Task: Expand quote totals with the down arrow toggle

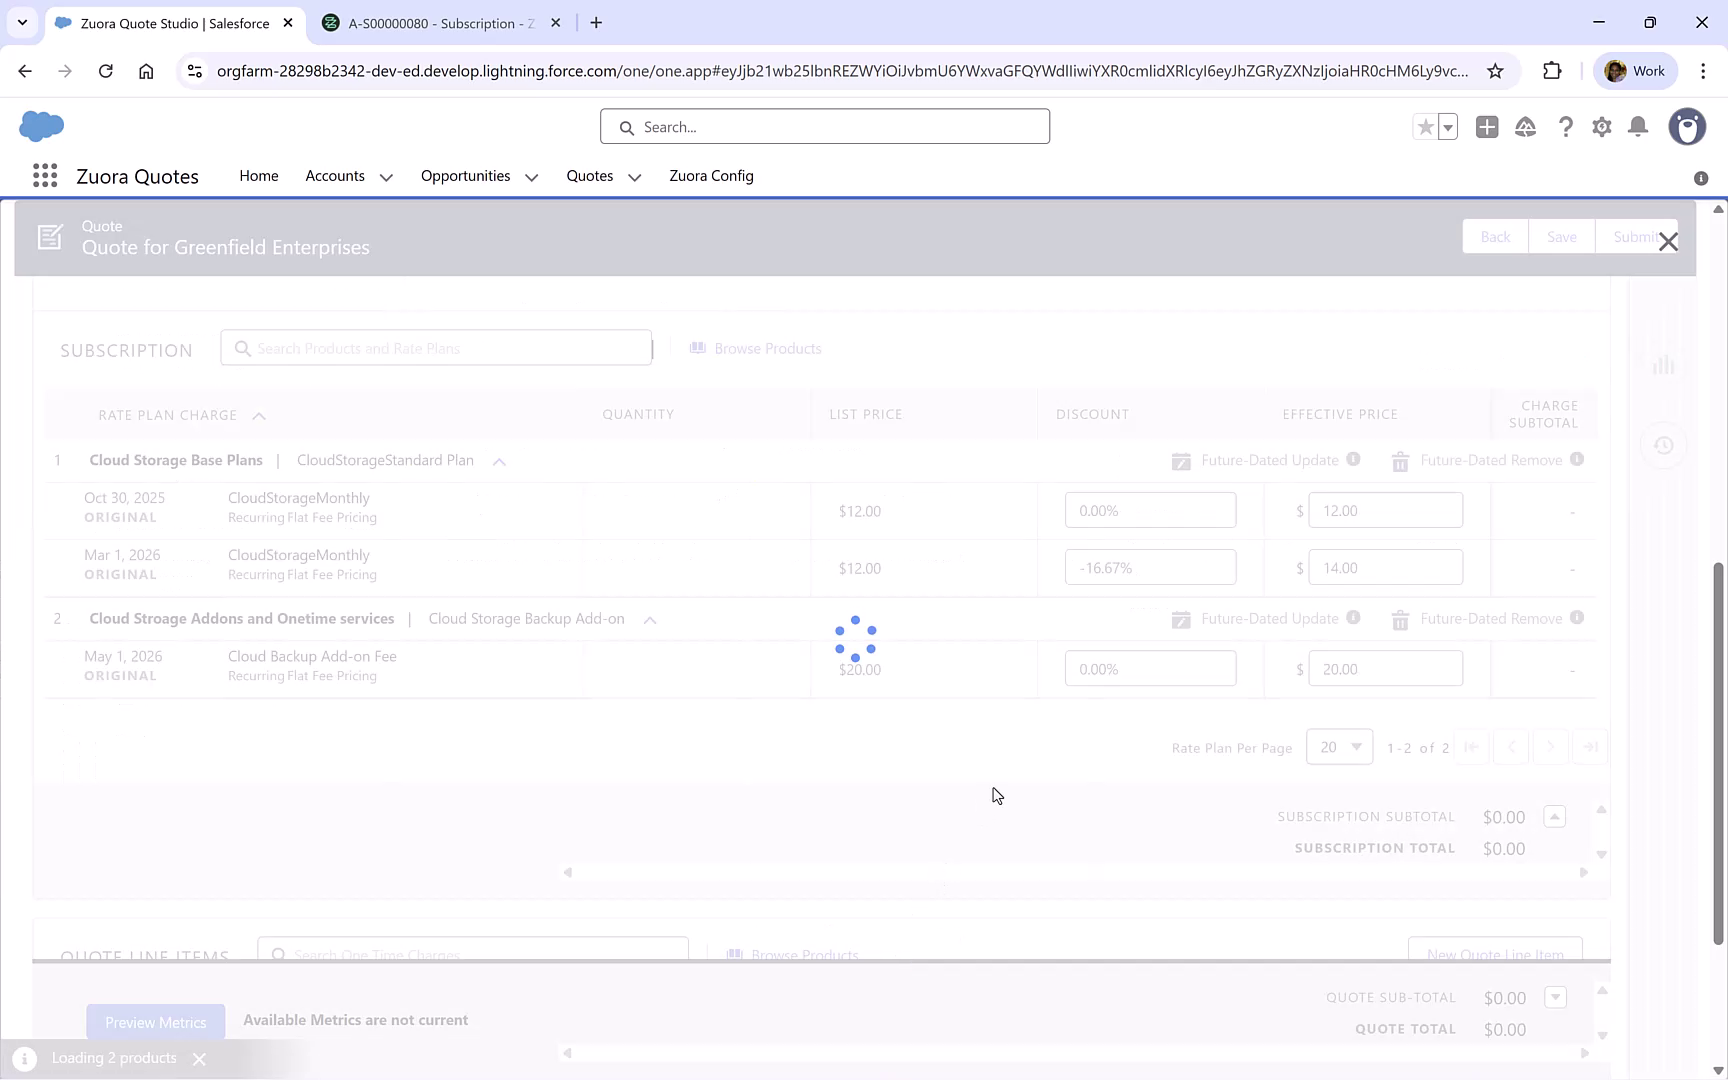Action: (x=1555, y=997)
